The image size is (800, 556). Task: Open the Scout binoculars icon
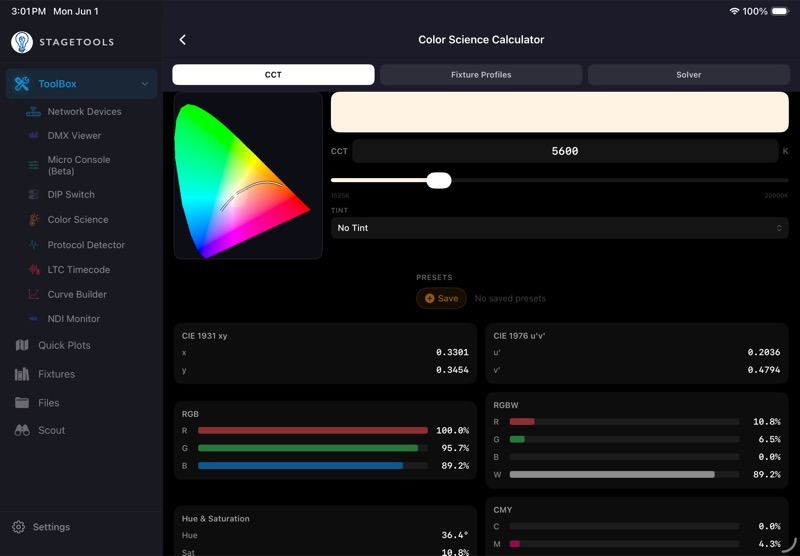click(x=22, y=431)
